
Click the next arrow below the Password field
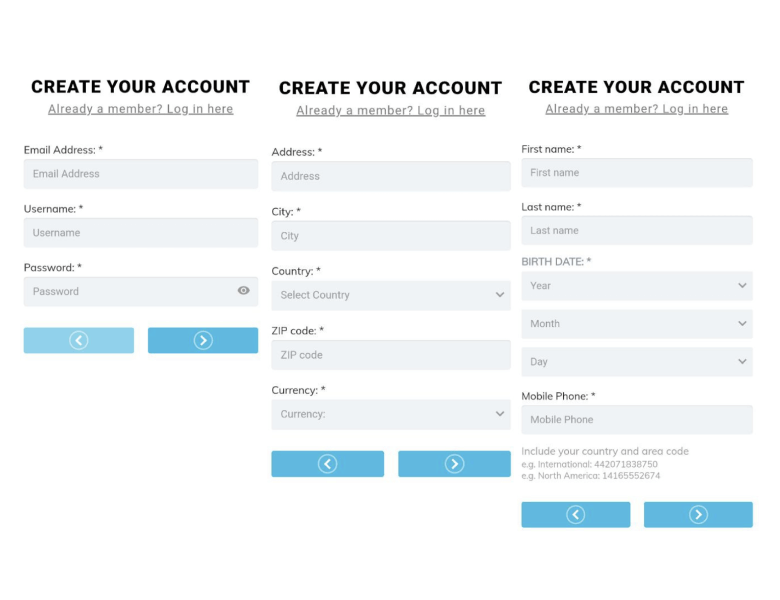(203, 341)
